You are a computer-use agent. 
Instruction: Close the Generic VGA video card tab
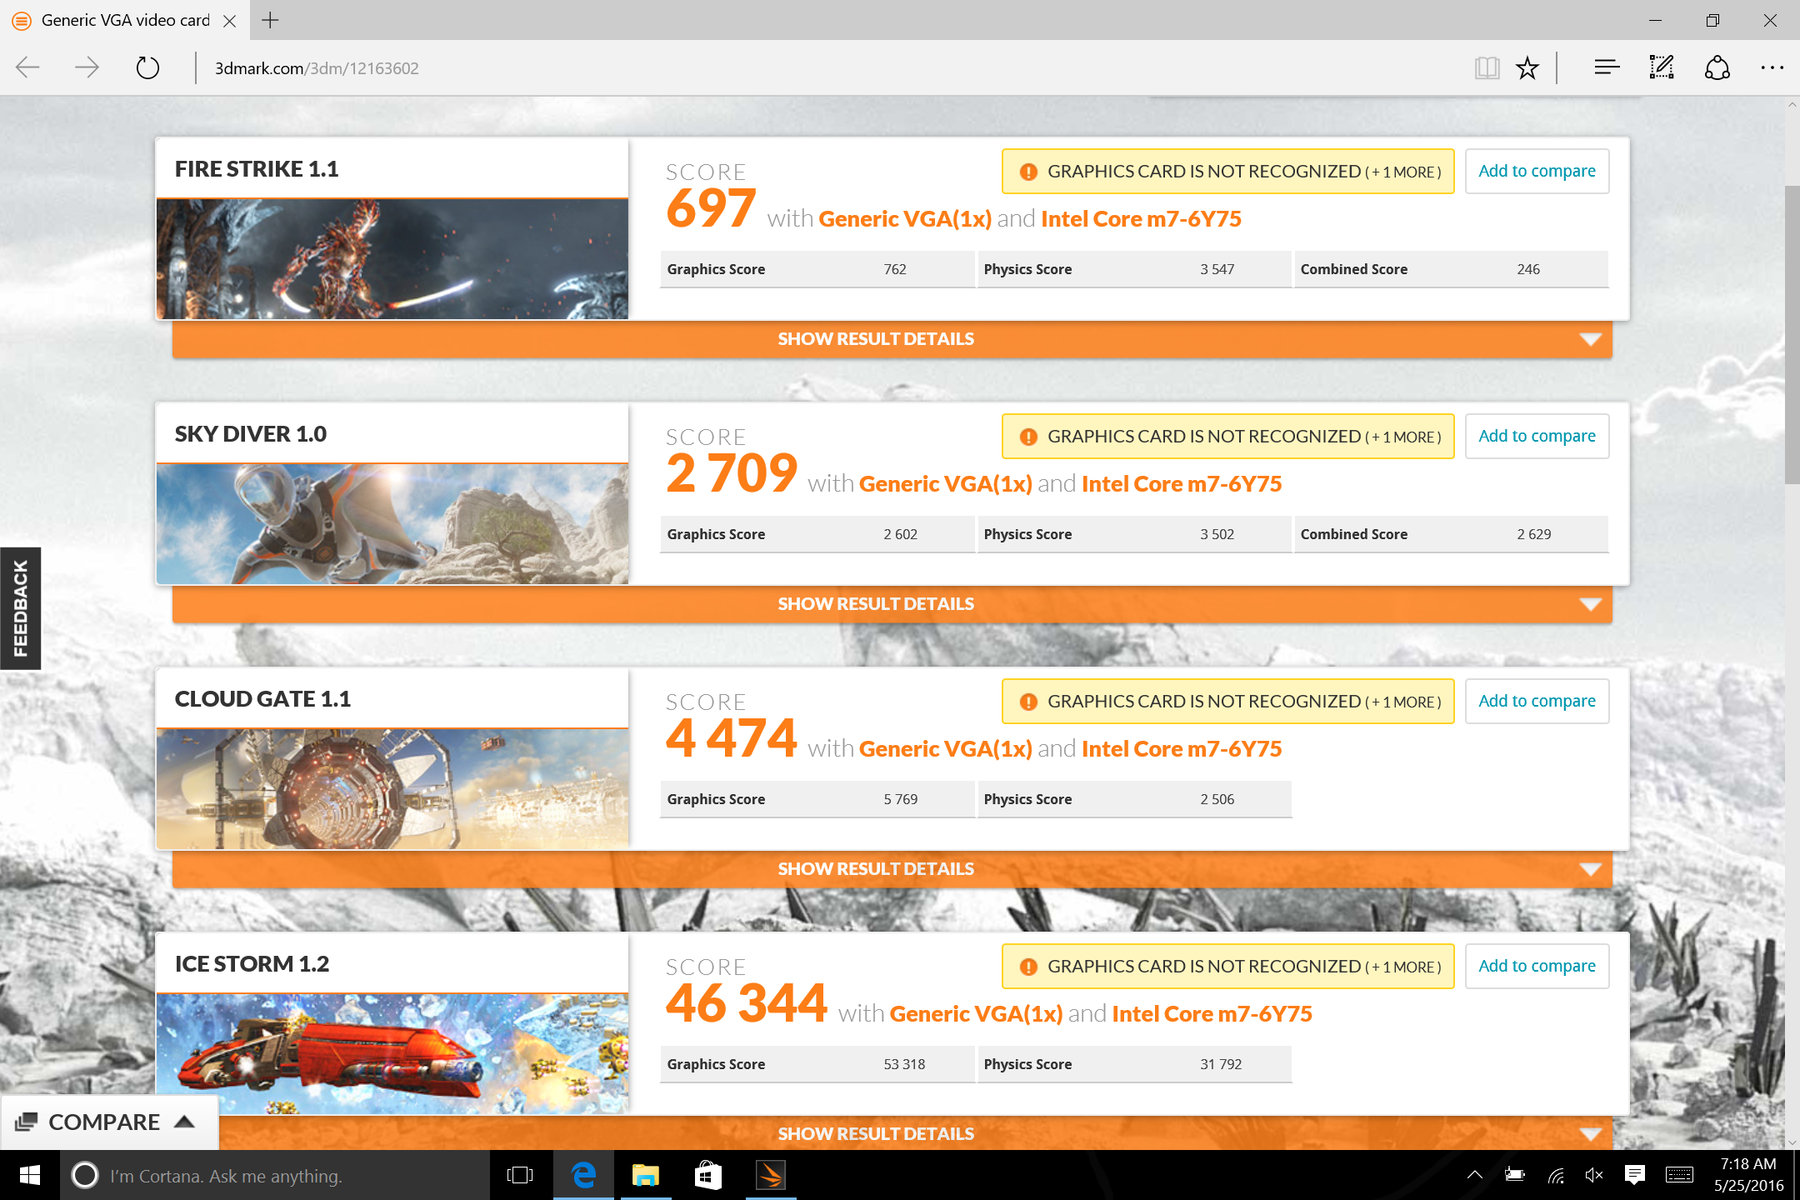click(229, 20)
